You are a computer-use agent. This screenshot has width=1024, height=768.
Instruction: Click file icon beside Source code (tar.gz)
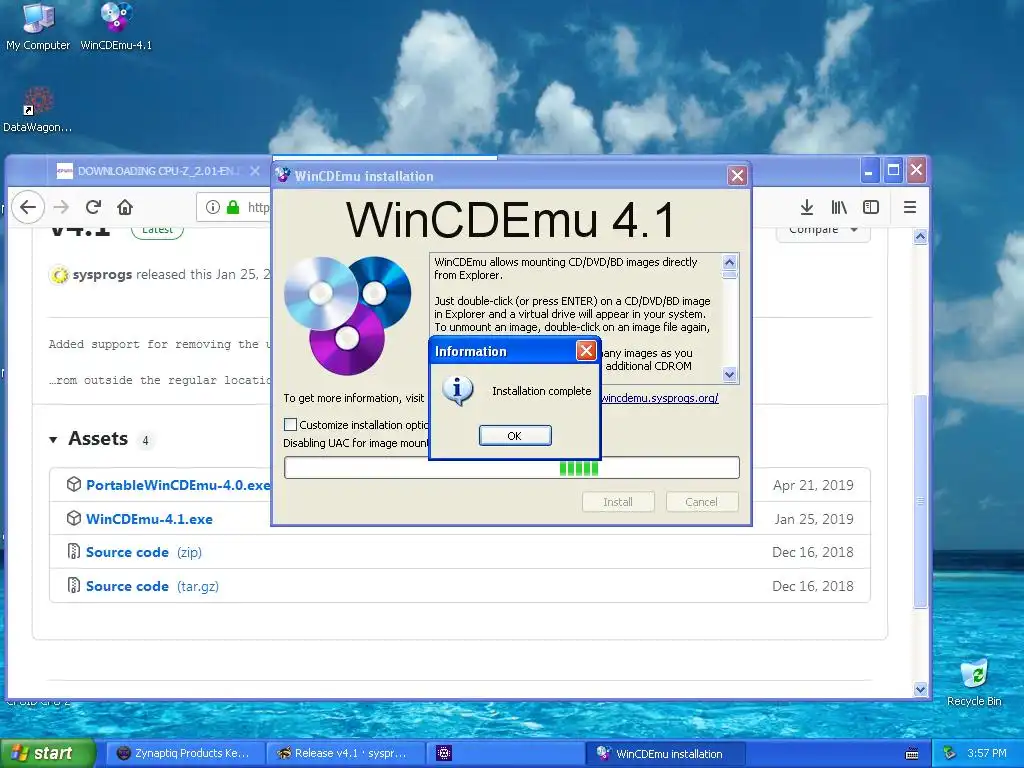[x=74, y=585]
